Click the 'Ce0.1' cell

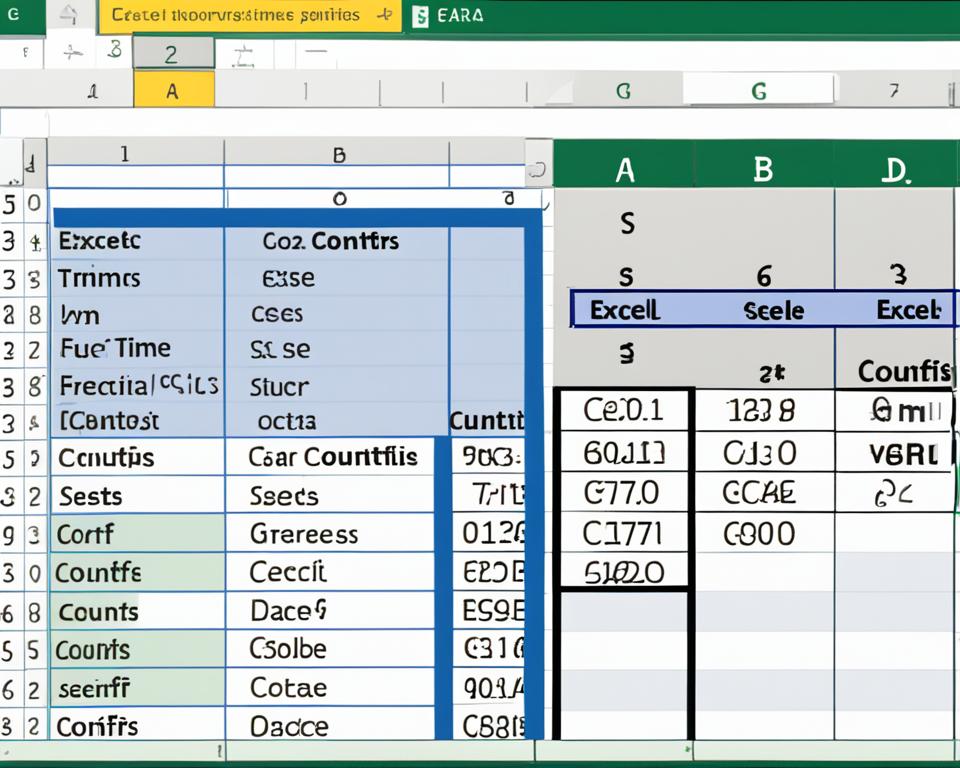coord(624,410)
